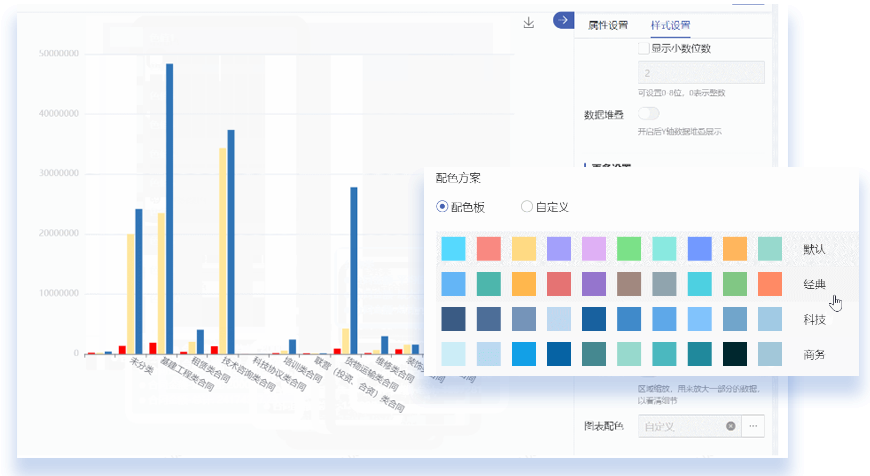
Task: Collapse panel with the blue arrow button
Action: 563,21
